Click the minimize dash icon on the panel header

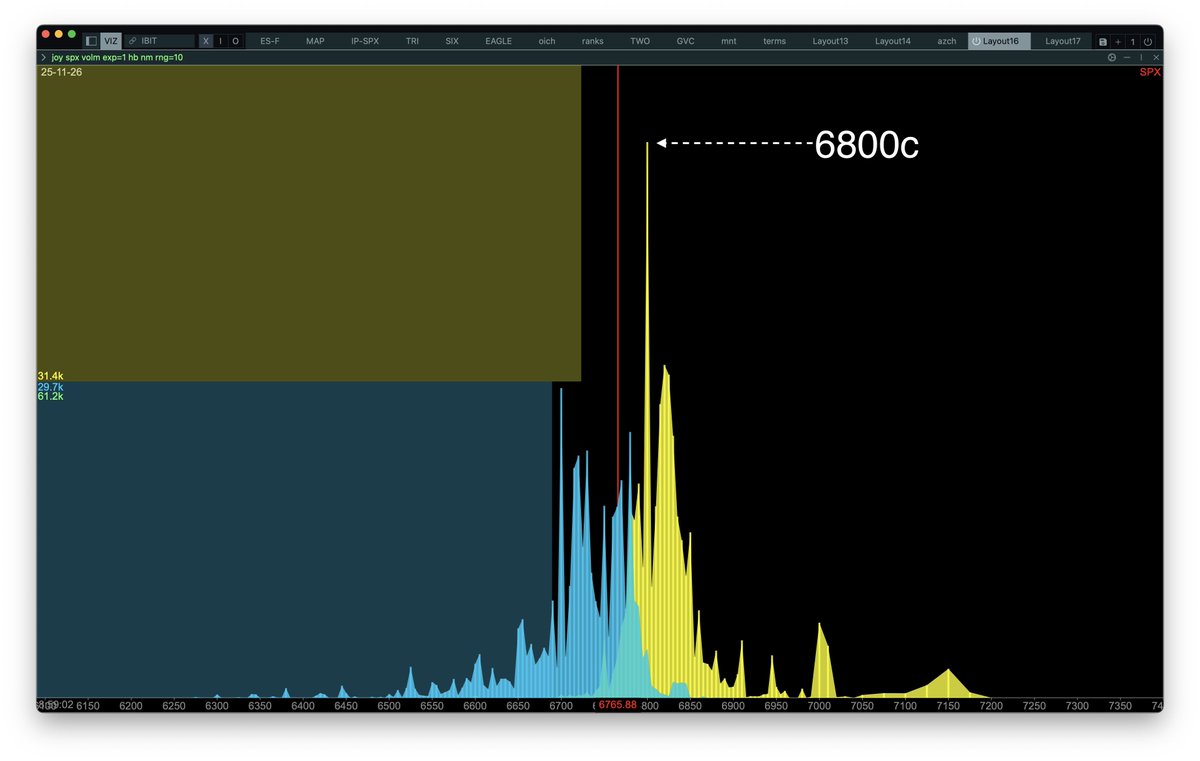[x=1127, y=57]
